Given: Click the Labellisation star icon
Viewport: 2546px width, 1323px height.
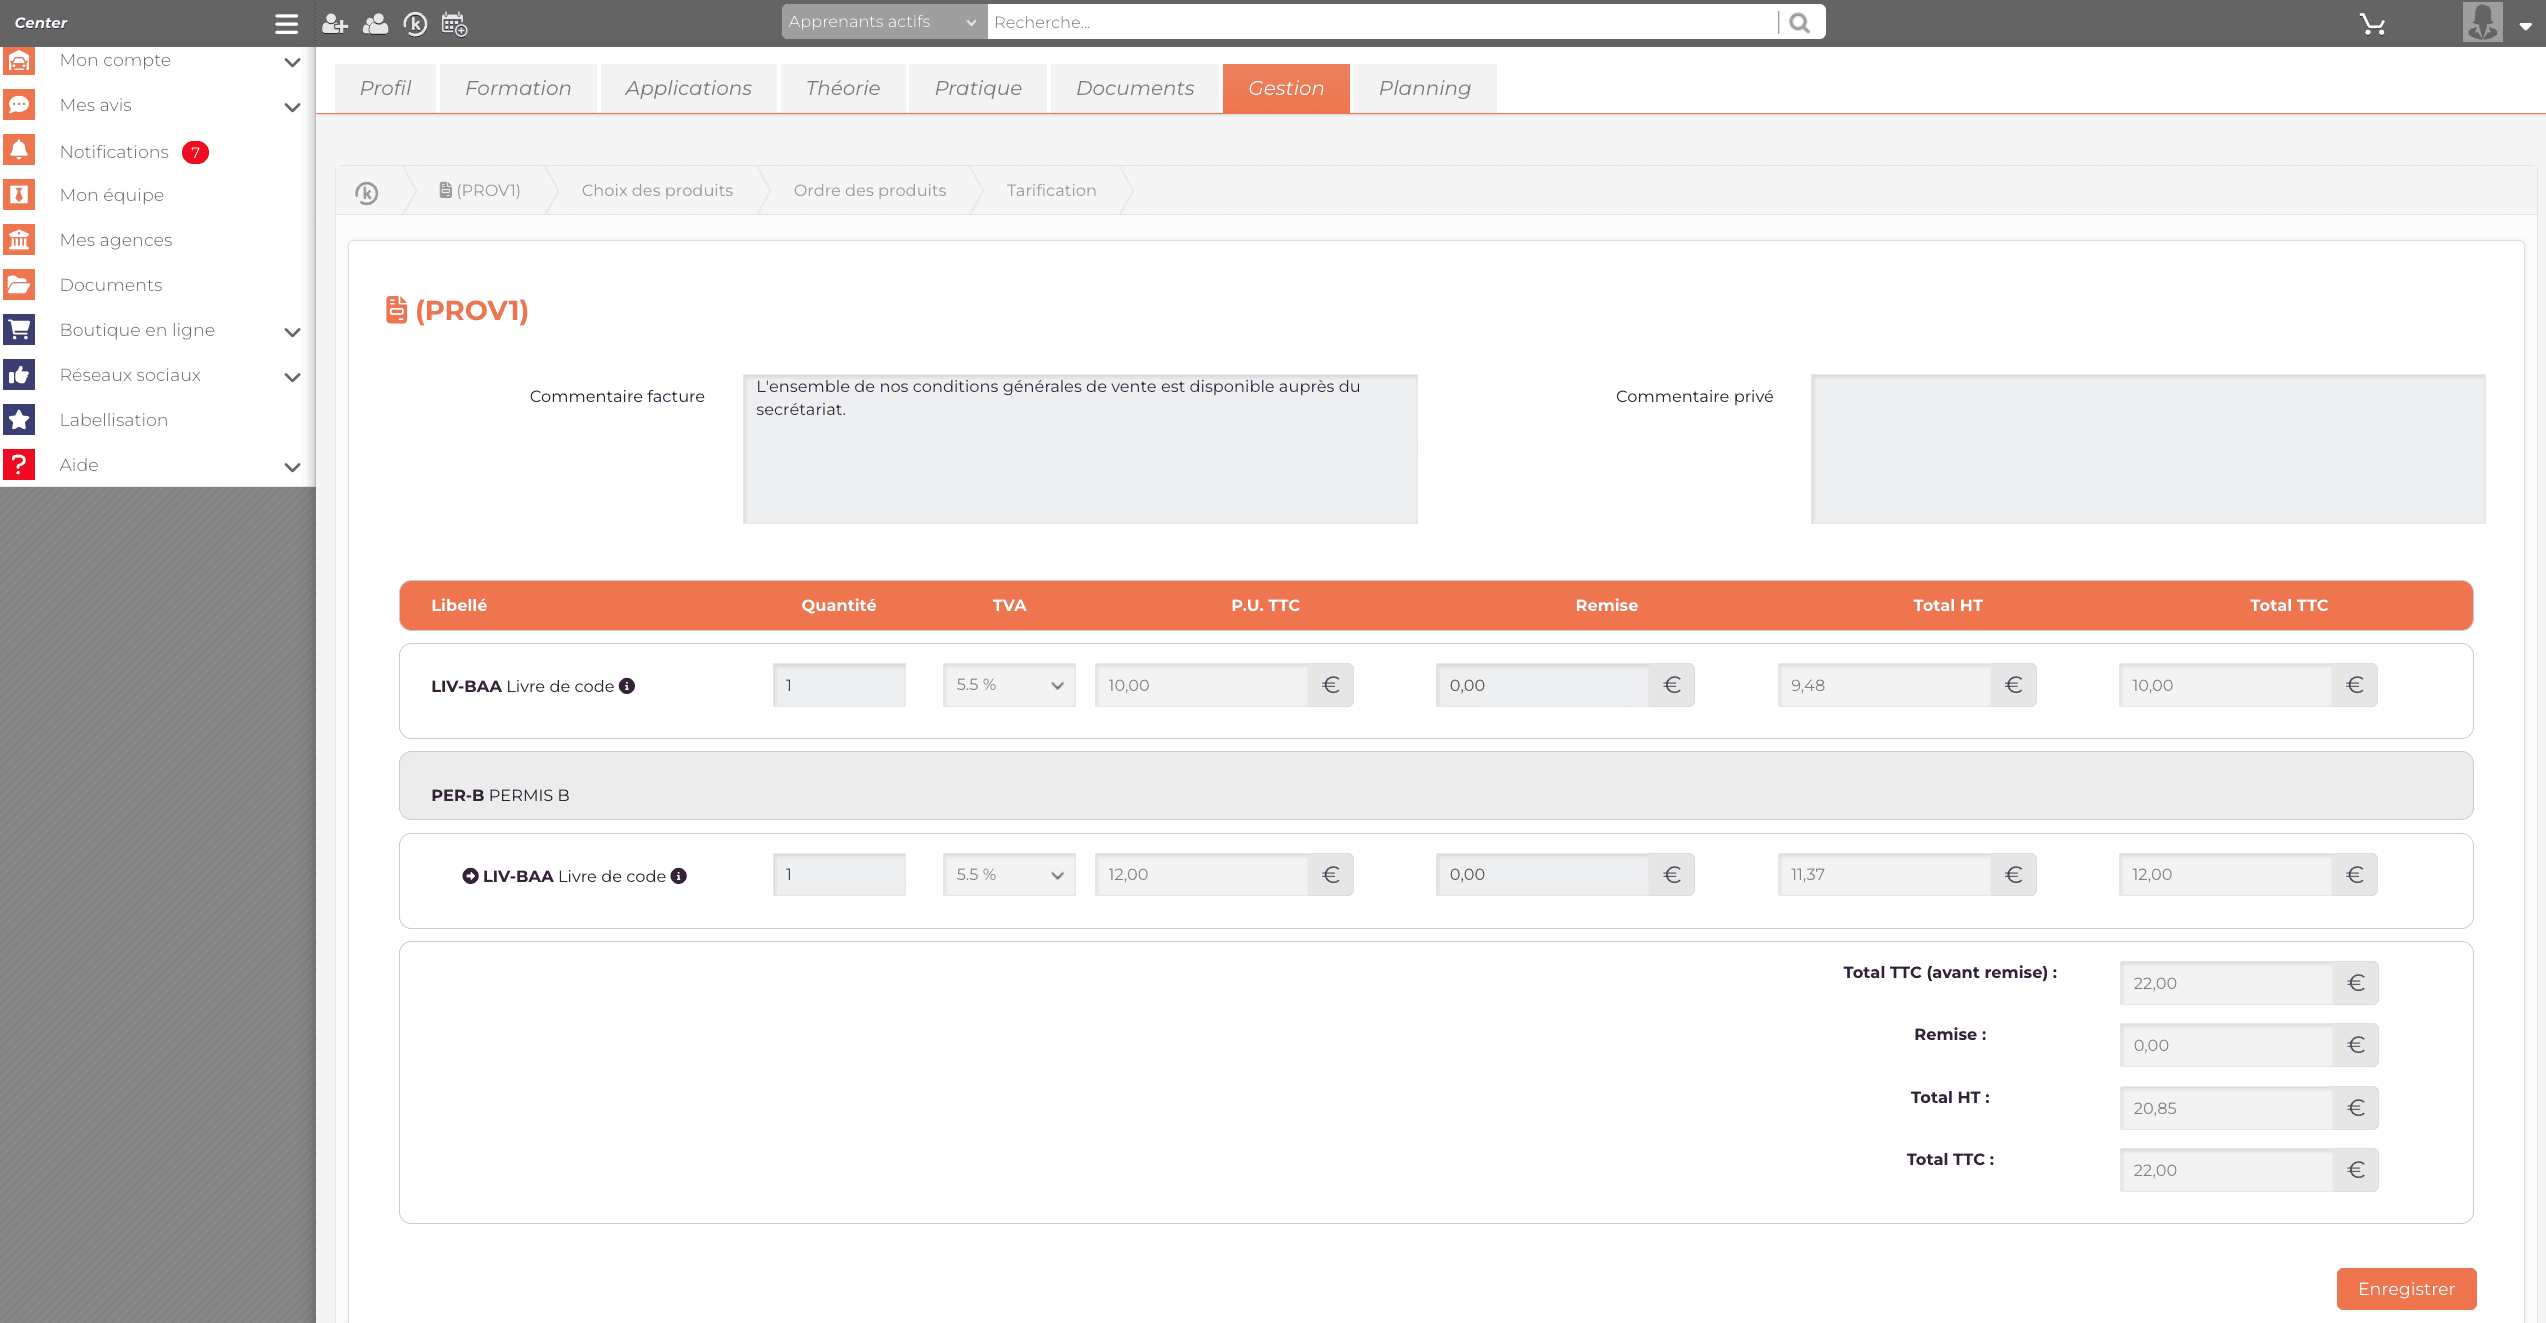Looking at the screenshot, I should point(19,420).
